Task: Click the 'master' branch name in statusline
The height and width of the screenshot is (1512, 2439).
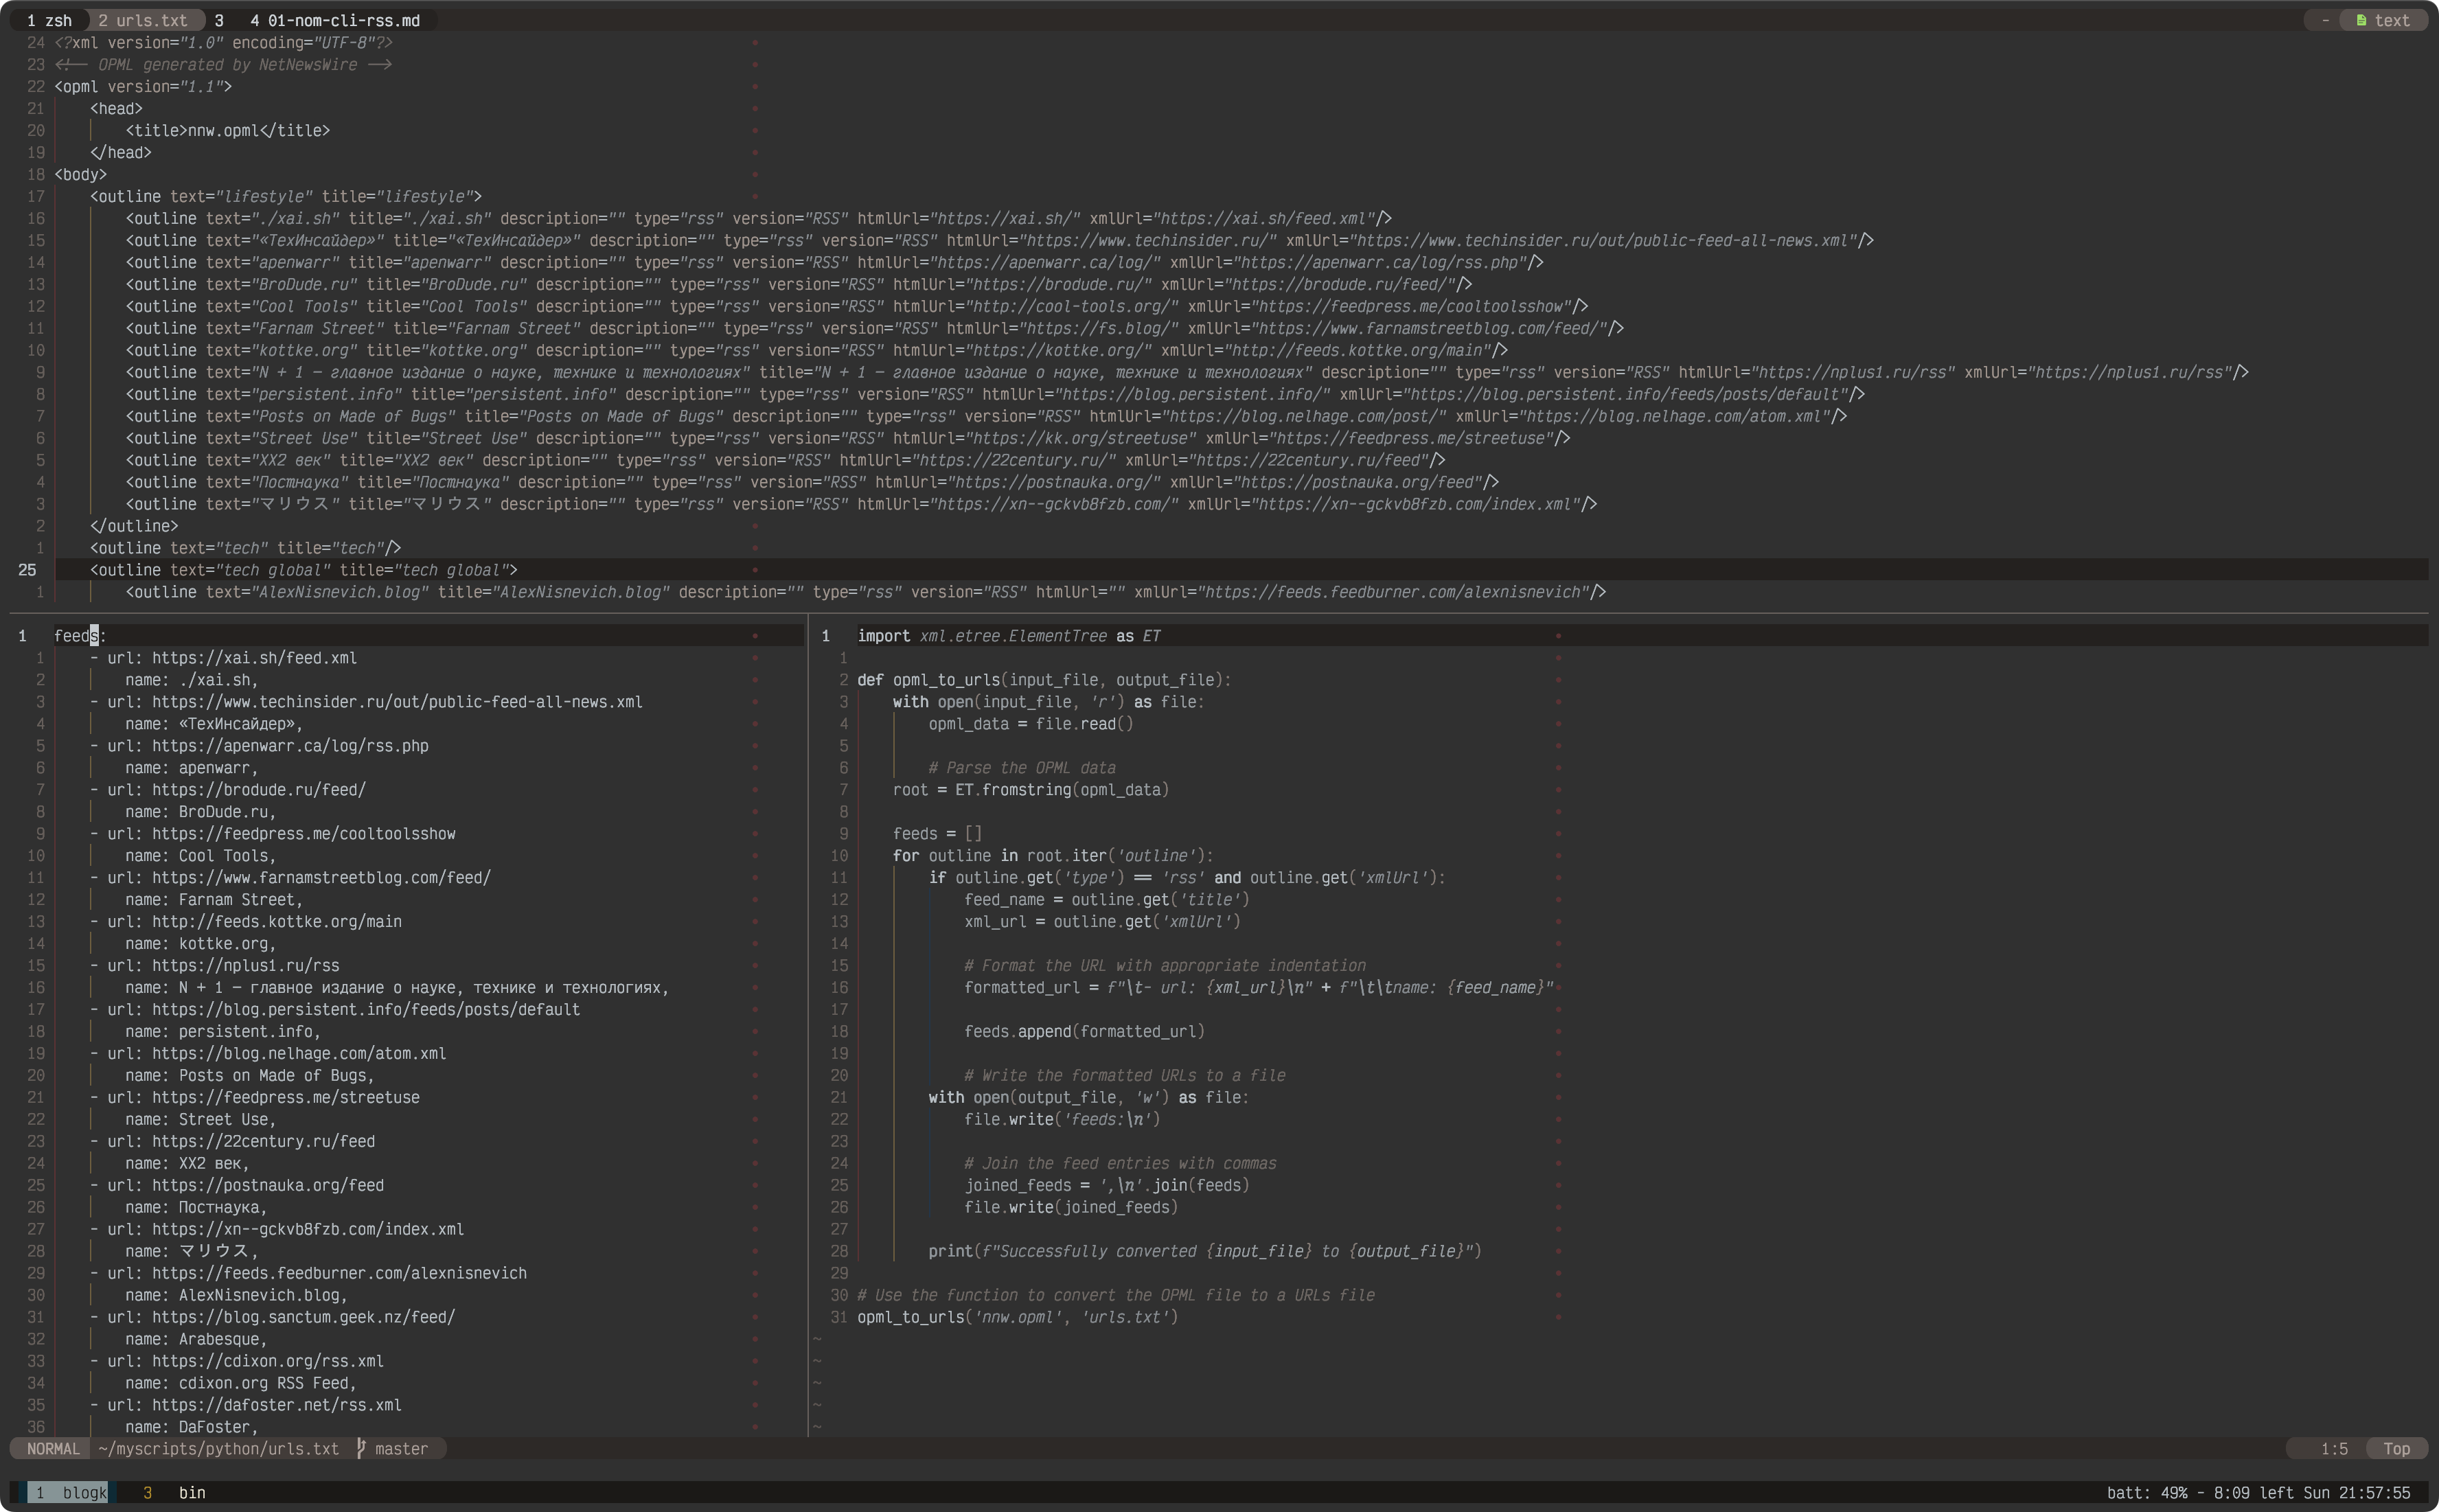Action: click(x=401, y=1448)
